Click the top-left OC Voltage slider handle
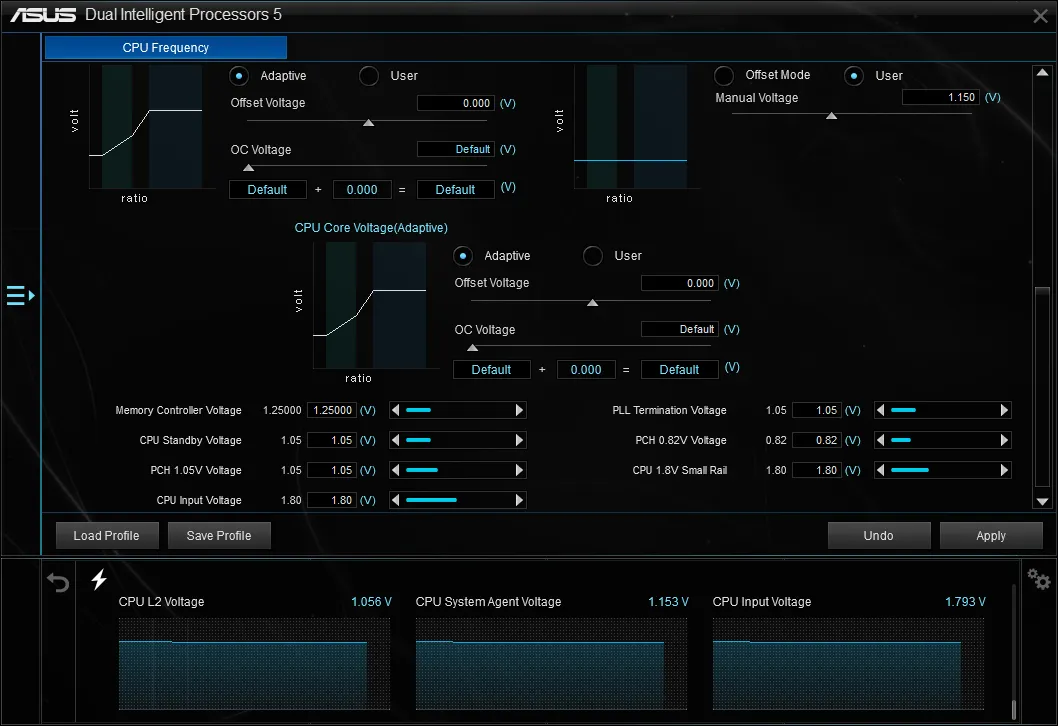1058x726 pixels. pos(248,167)
